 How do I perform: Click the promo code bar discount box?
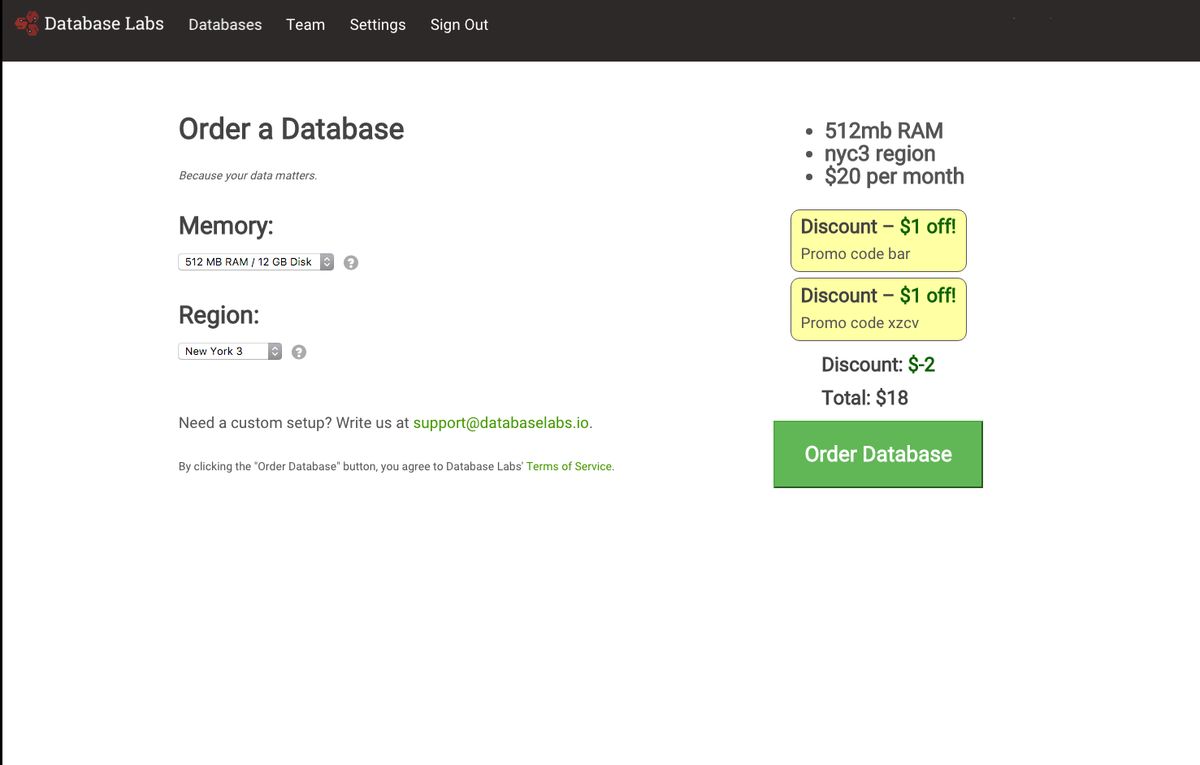click(x=878, y=240)
